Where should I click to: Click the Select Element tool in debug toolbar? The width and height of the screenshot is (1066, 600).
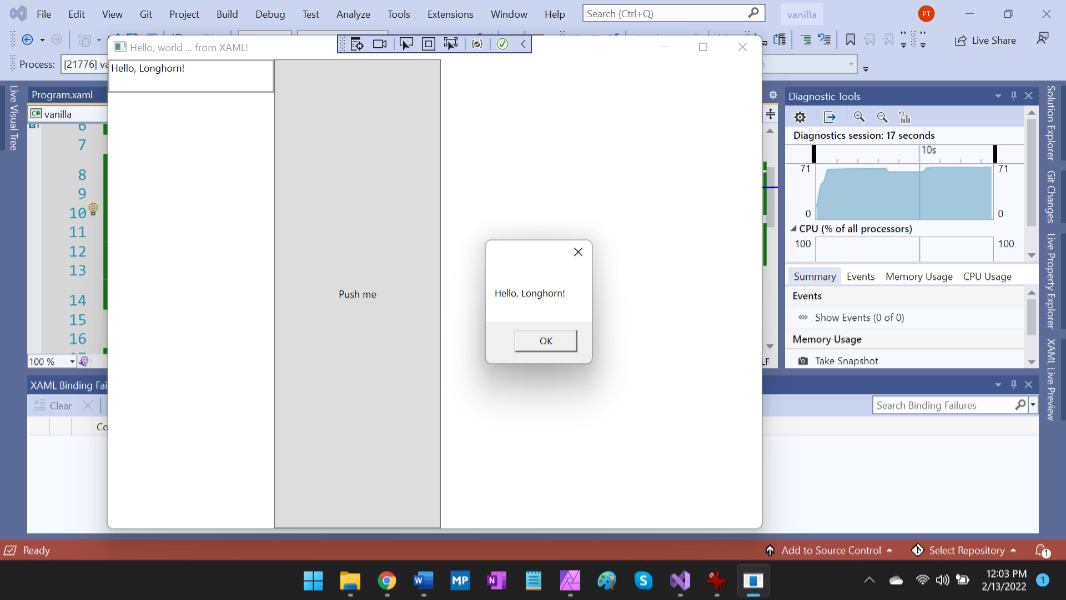[x=406, y=44]
